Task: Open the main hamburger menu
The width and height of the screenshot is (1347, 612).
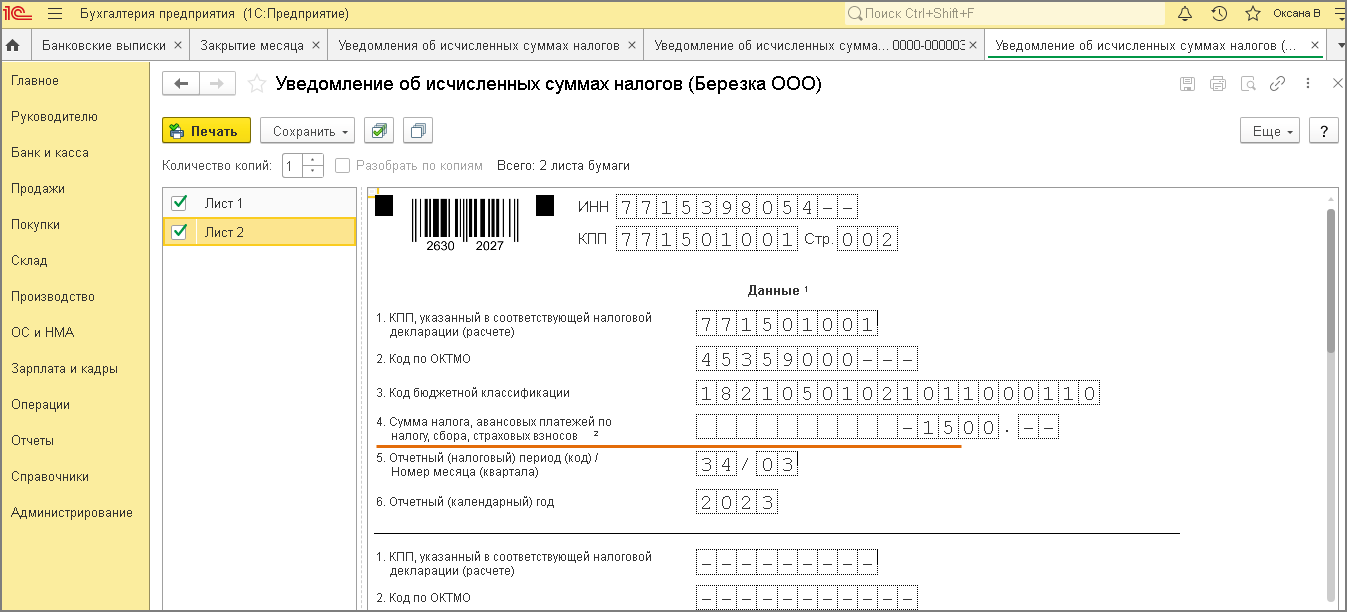Action: pyautogui.click(x=55, y=14)
